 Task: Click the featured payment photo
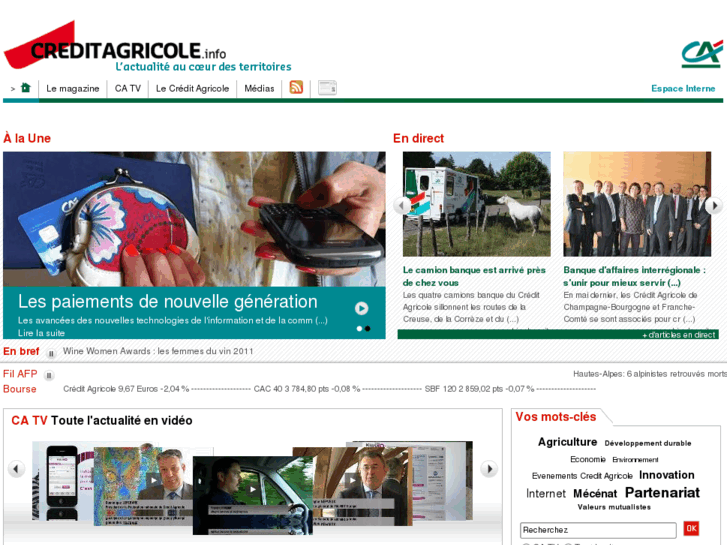point(194,219)
